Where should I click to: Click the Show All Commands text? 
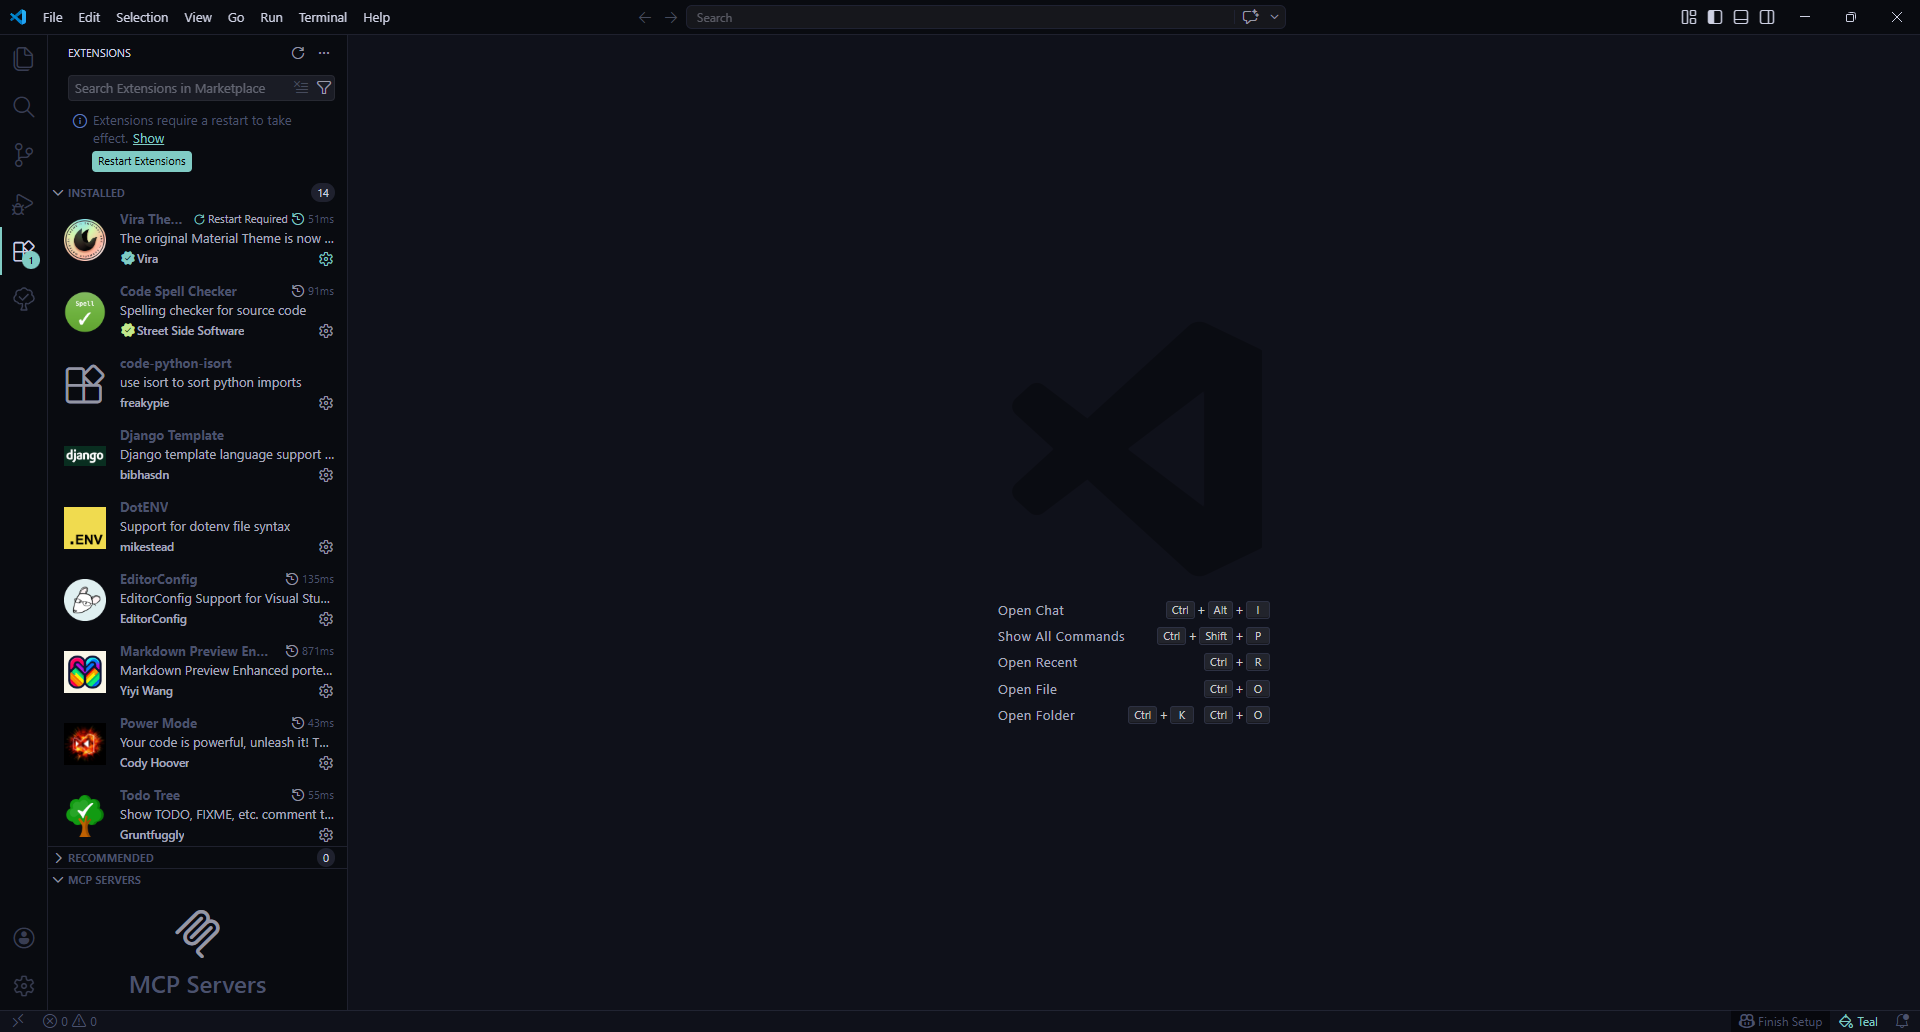click(1061, 636)
